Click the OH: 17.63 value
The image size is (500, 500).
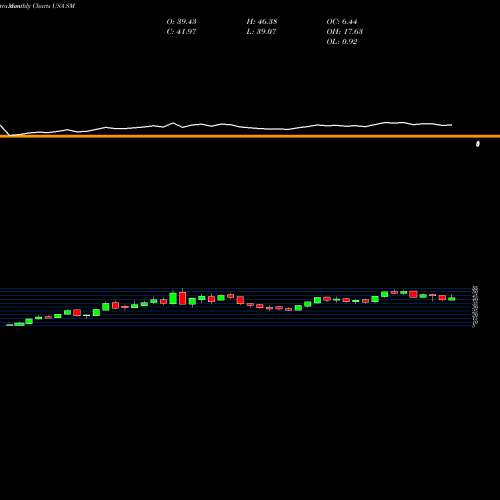pyautogui.click(x=345, y=32)
